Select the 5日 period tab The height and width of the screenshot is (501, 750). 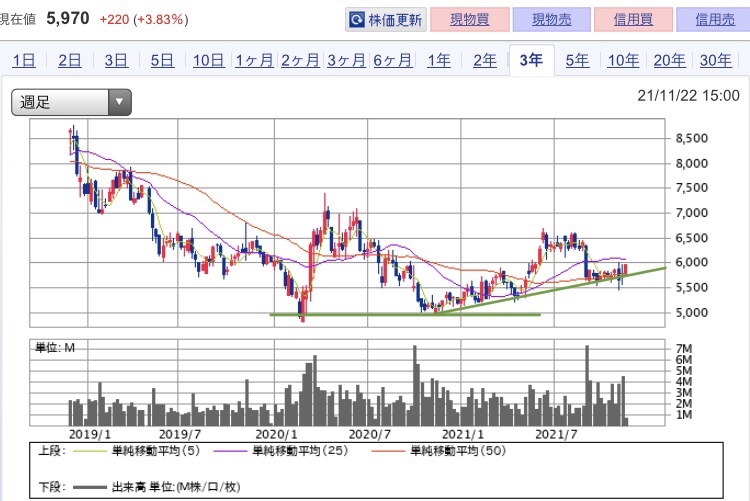pos(162,60)
